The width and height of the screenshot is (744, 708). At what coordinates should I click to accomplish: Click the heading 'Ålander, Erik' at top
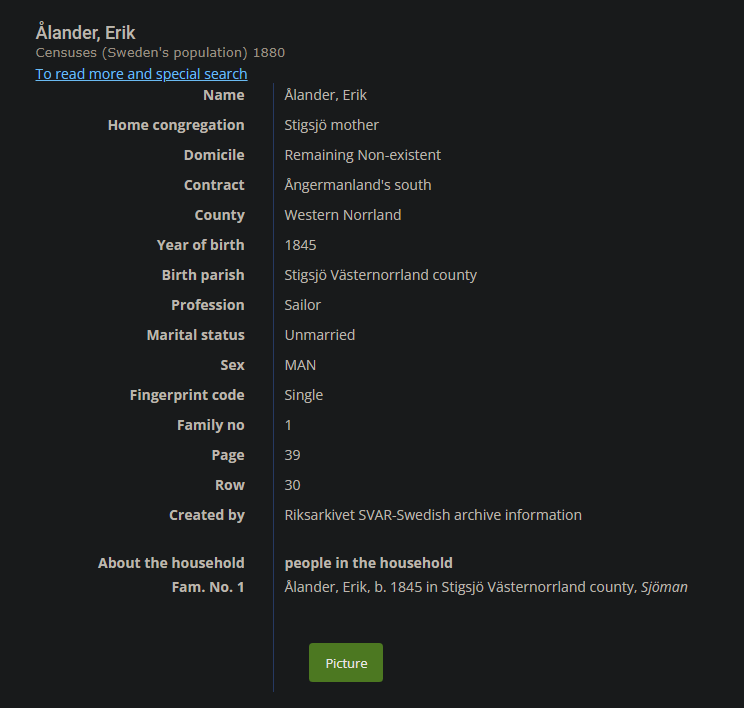pos(86,33)
